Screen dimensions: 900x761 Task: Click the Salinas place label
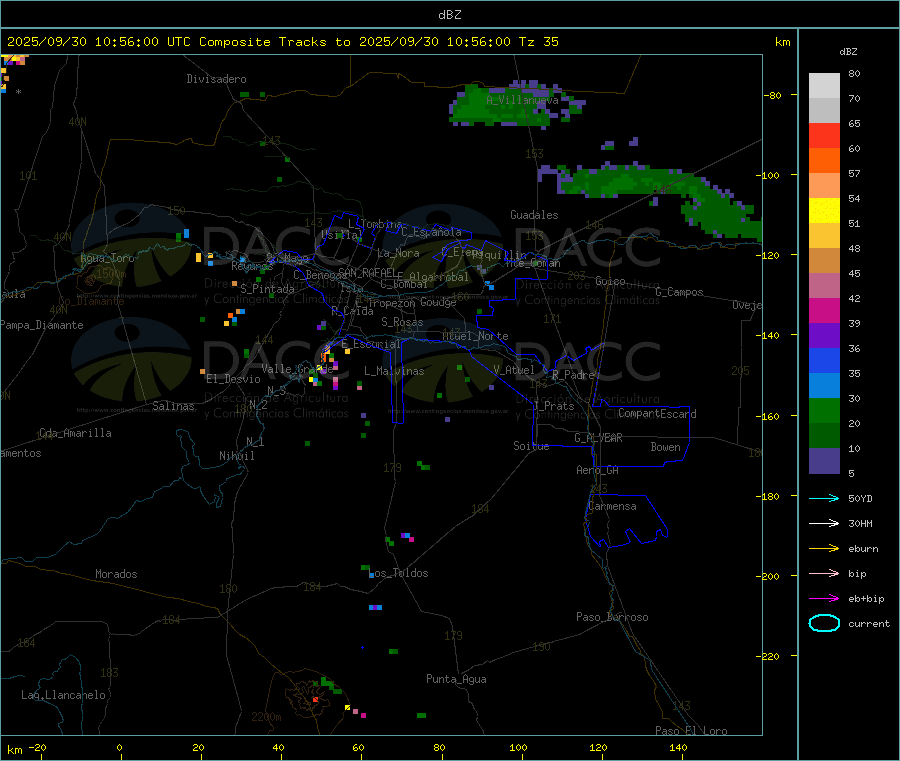point(173,406)
